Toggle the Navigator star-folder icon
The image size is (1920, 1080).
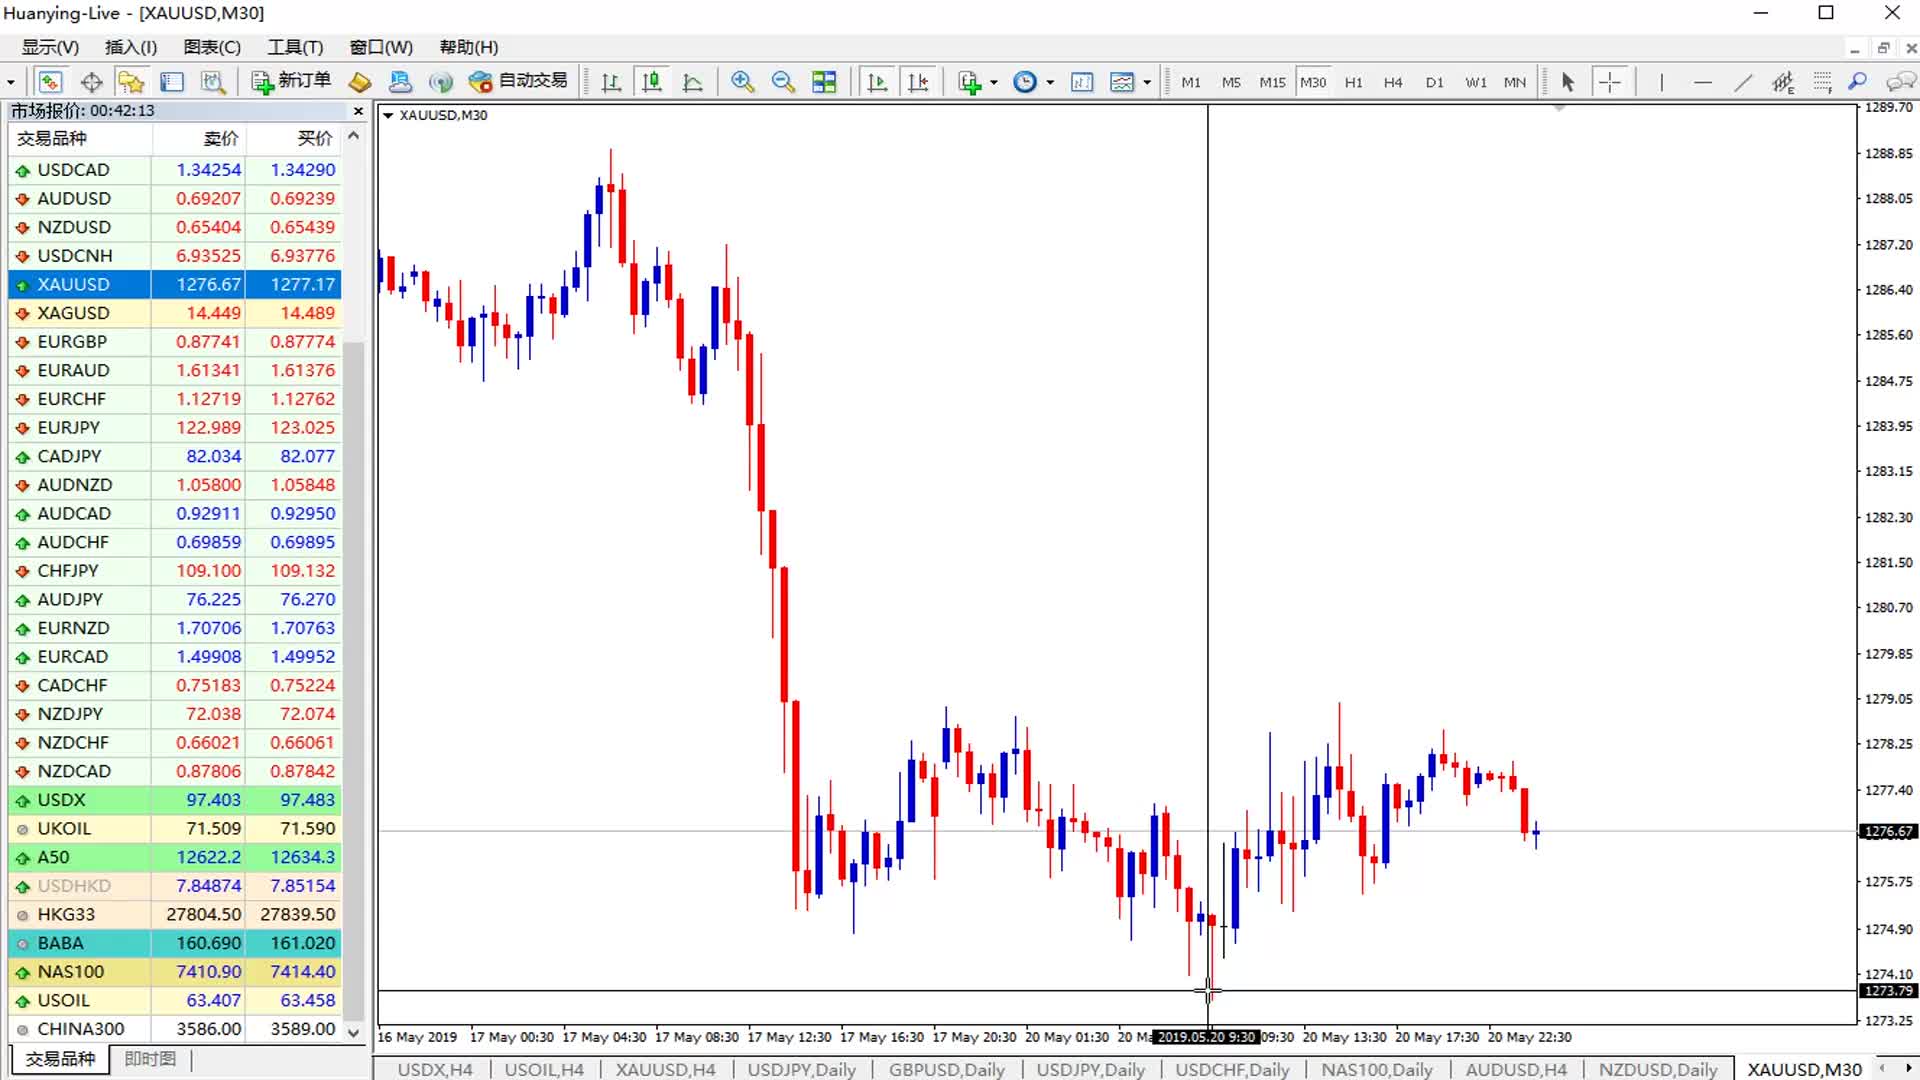pos(131,82)
